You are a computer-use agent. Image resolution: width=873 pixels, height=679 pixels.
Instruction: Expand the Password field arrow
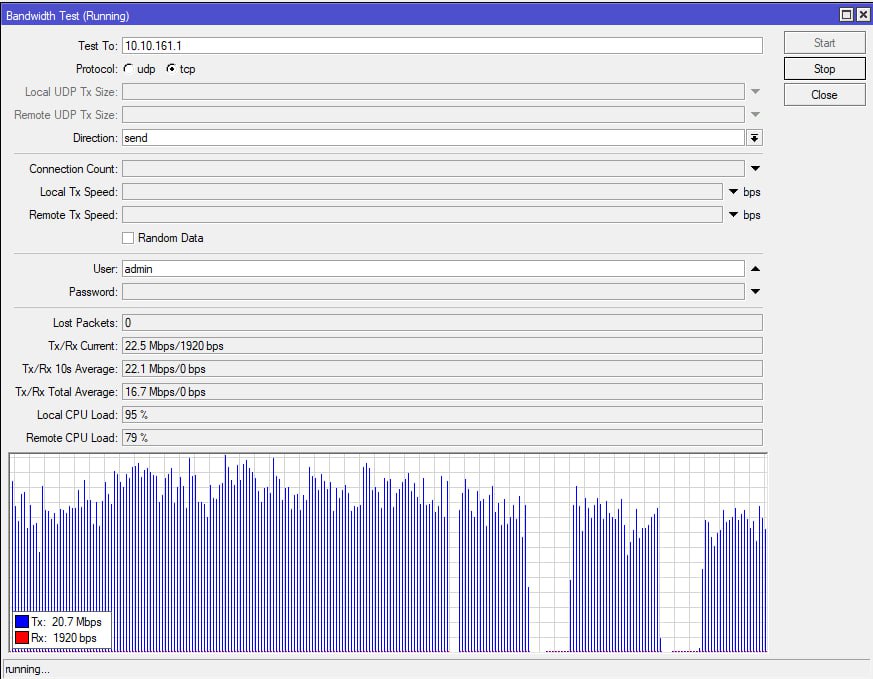click(755, 292)
